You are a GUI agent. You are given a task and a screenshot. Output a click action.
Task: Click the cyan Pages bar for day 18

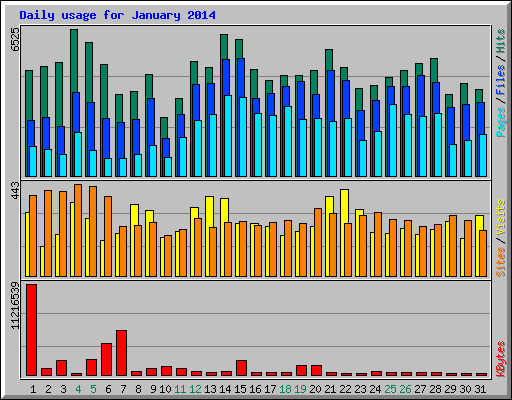click(x=288, y=141)
